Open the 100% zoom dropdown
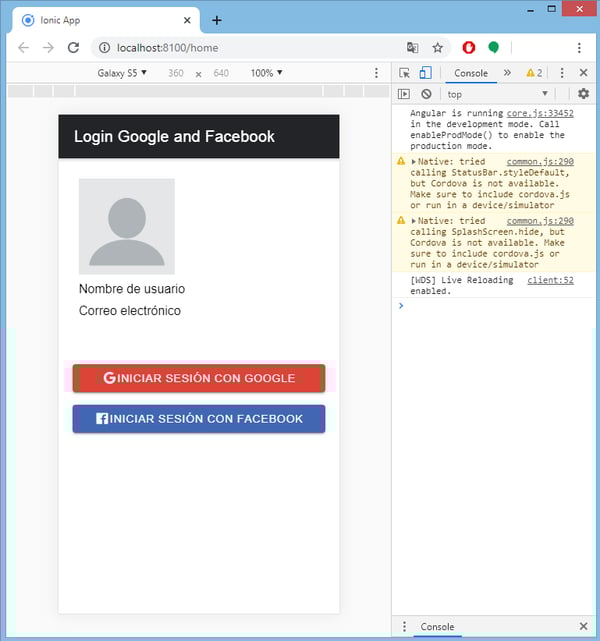 (x=266, y=73)
